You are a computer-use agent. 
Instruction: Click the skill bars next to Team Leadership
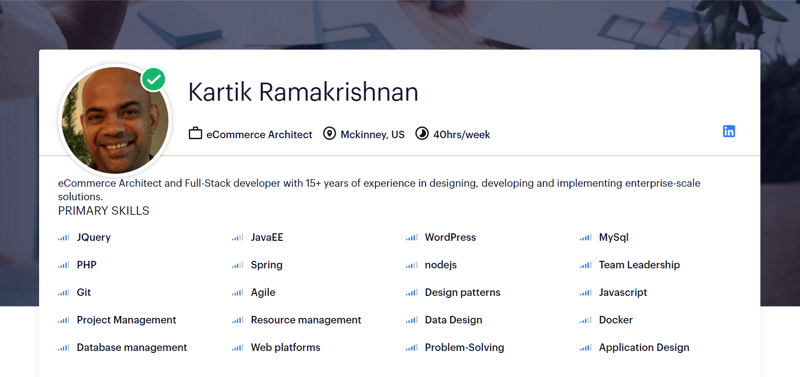(x=586, y=265)
